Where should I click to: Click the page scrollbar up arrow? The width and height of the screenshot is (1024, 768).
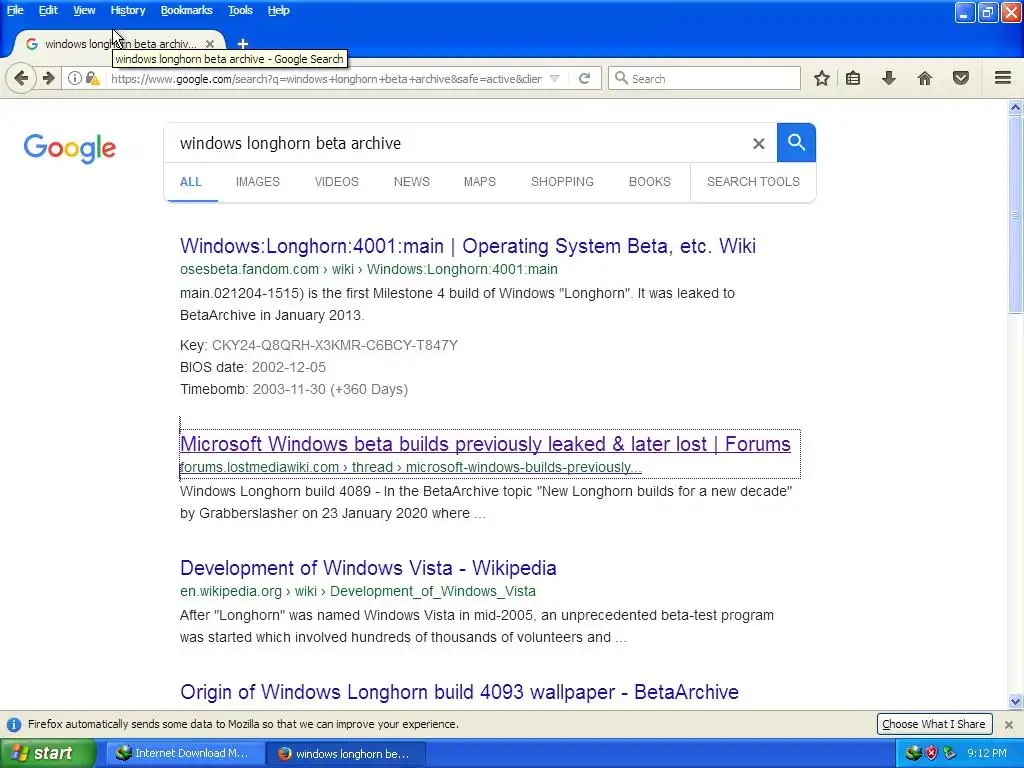point(1016,108)
